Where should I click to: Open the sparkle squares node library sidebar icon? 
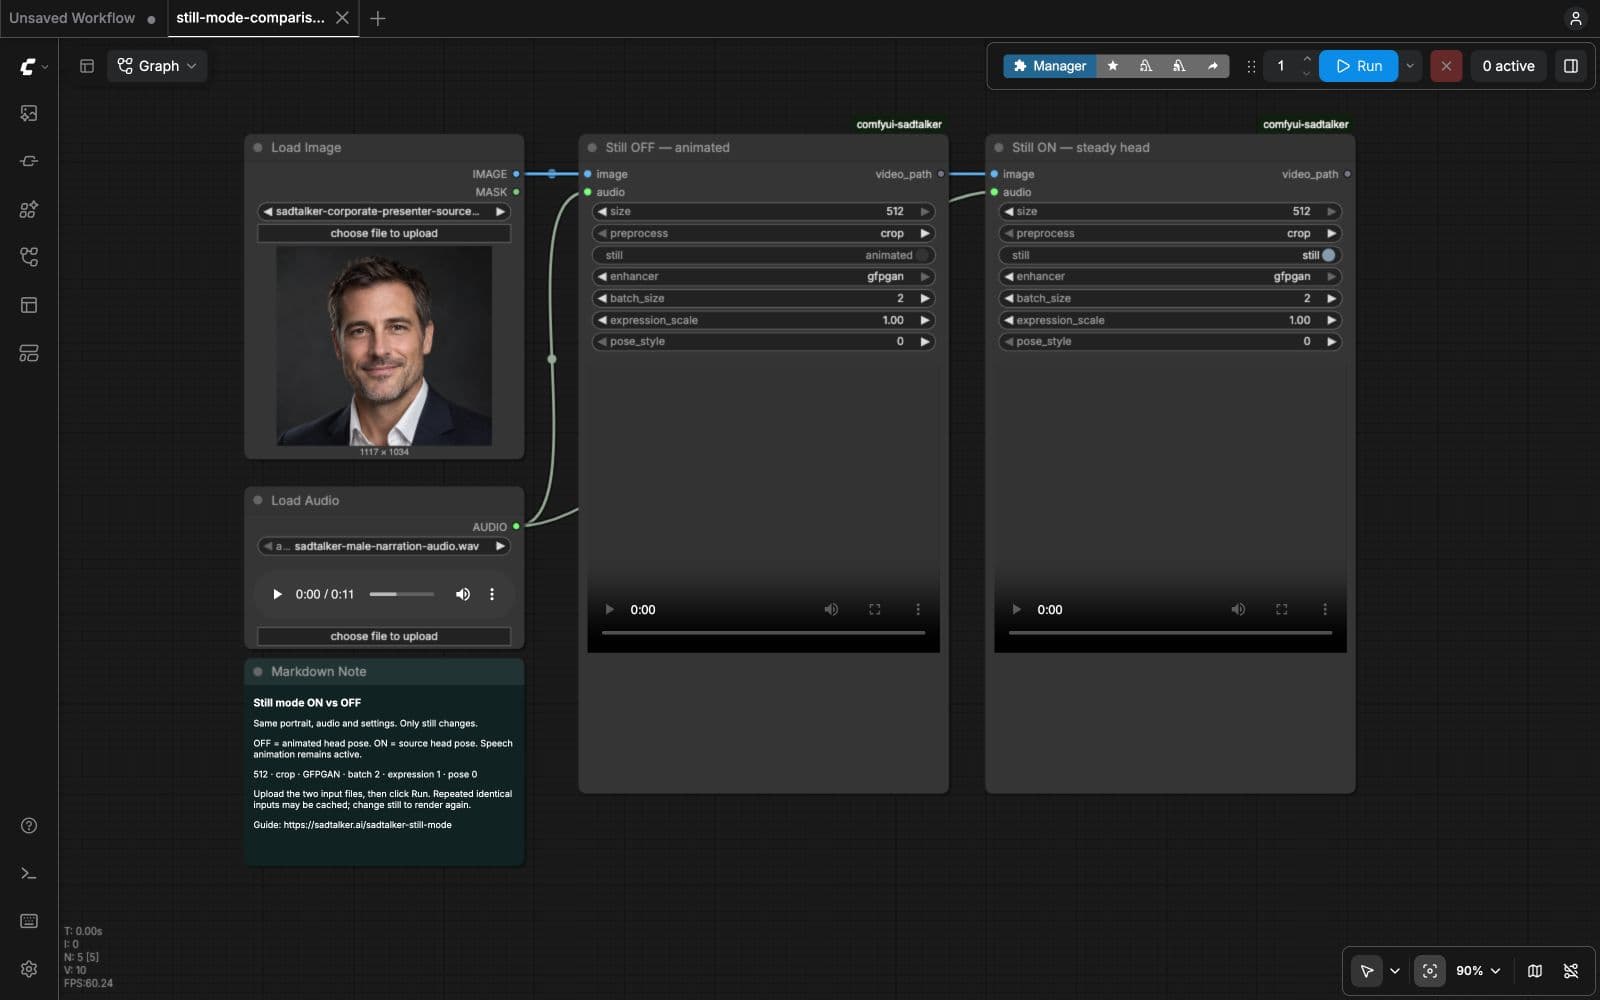(x=29, y=209)
